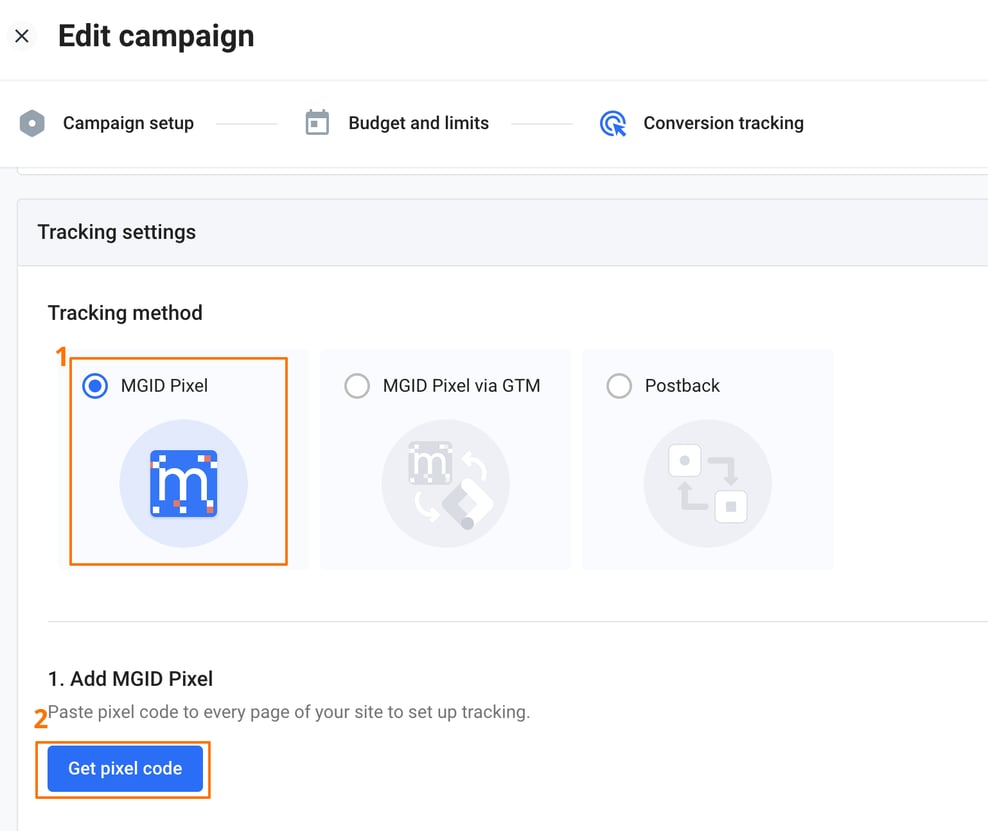
Task: Click the Get pixel code button
Action: [x=124, y=769]
